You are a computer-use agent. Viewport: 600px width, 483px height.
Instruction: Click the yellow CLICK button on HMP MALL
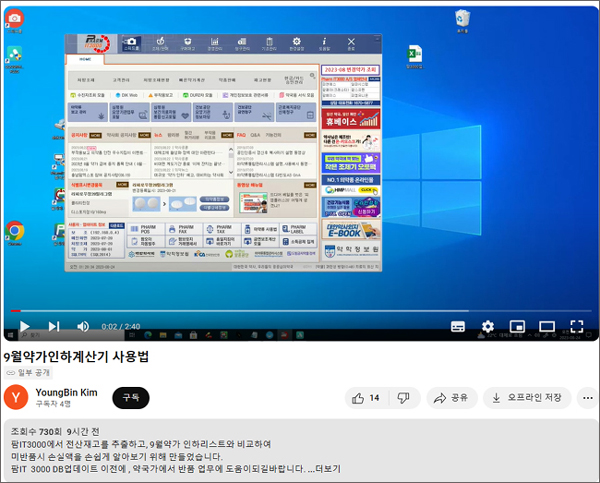pyautogui.click(x=368, y=190)
